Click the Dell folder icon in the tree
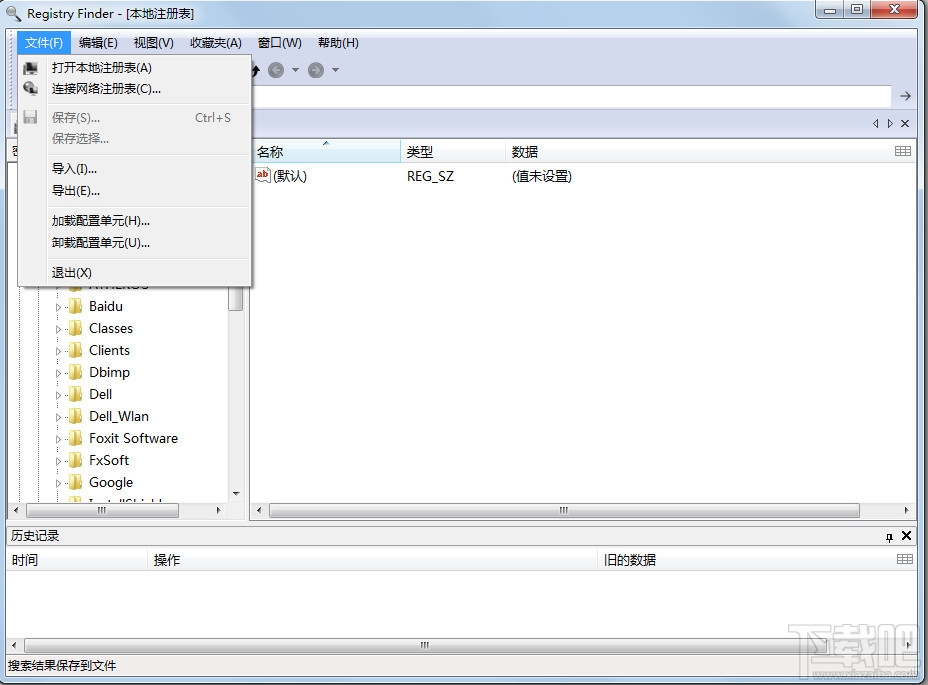The image size is (928, 685). tap(77, 394)
